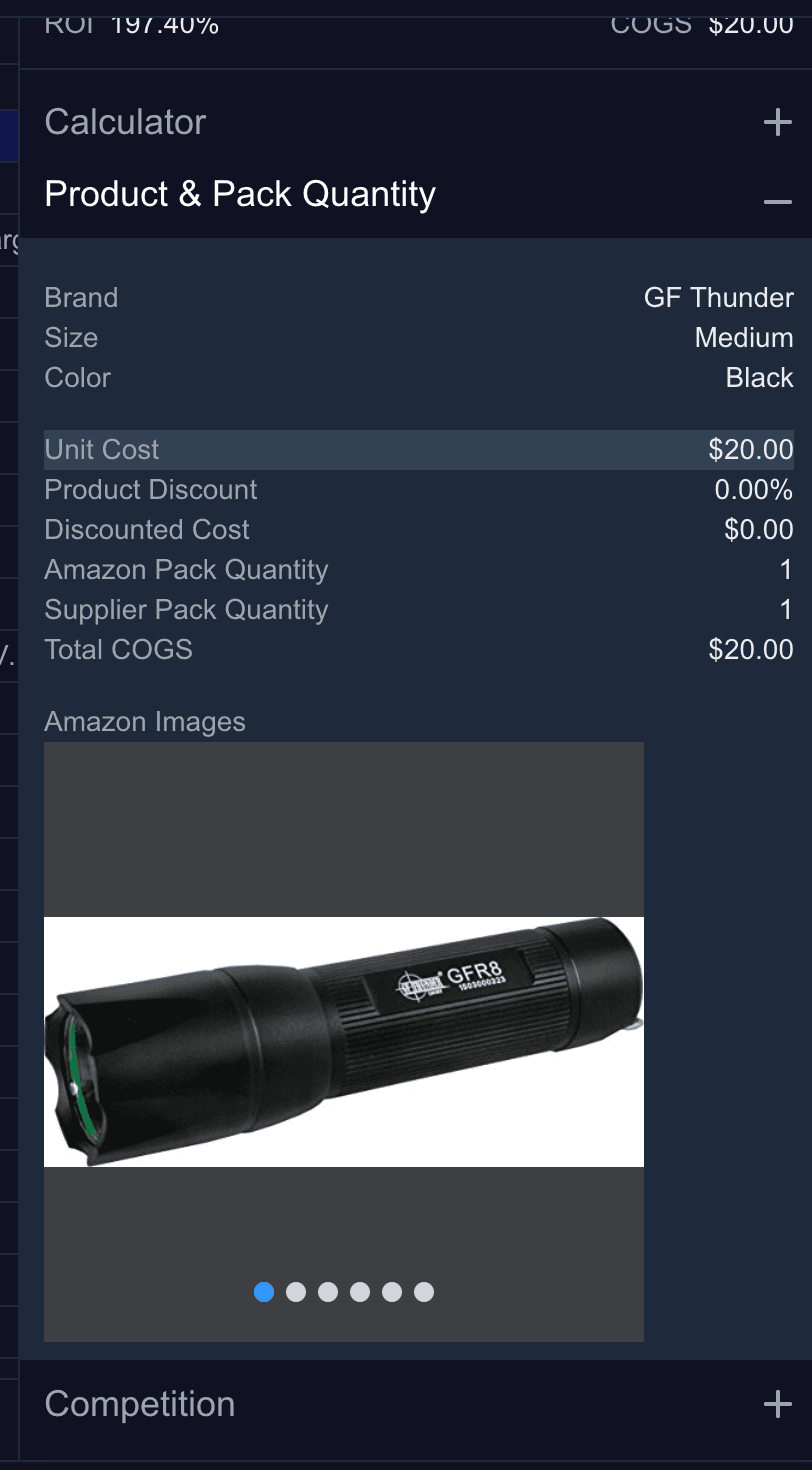Select the first blue carousel dot
The width and height of the screenshot is (812, 1470).
click(x=264, y=1292)
